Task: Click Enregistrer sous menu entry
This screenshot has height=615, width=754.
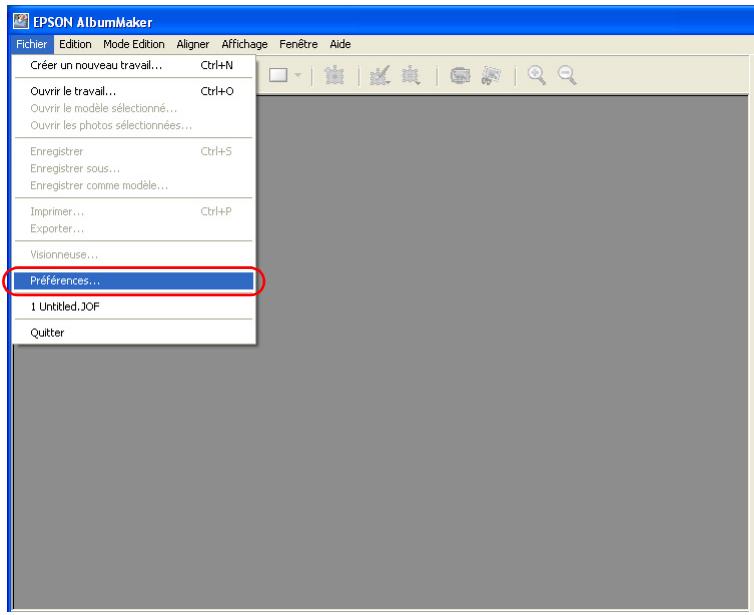Action: tap(134, 168)
